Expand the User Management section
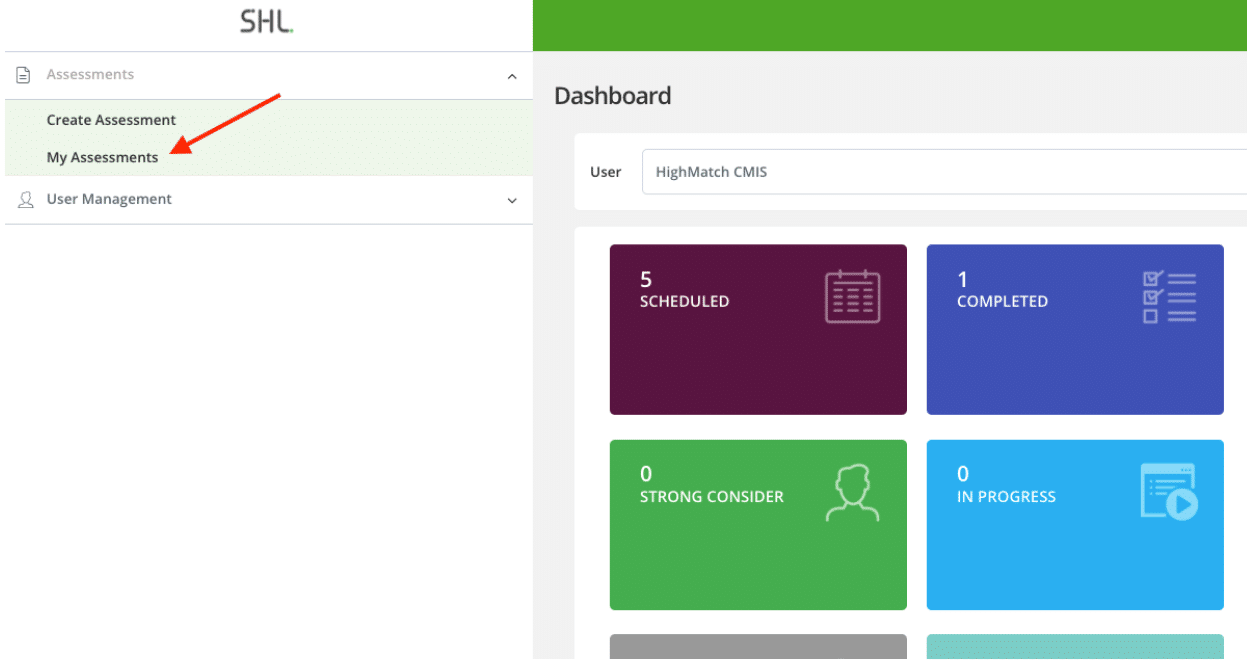This screenshot has width=1247, height=660. 512,199
